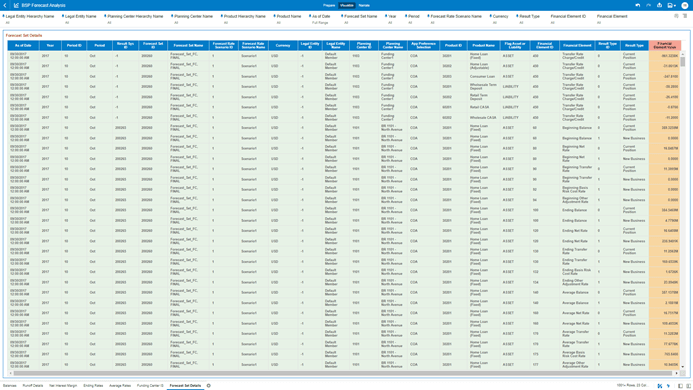
Task: Open the export/share icon
Action: 659,5
